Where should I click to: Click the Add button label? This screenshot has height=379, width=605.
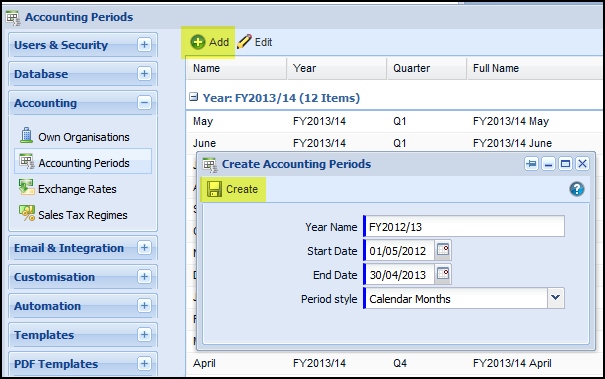click(219, 42)
